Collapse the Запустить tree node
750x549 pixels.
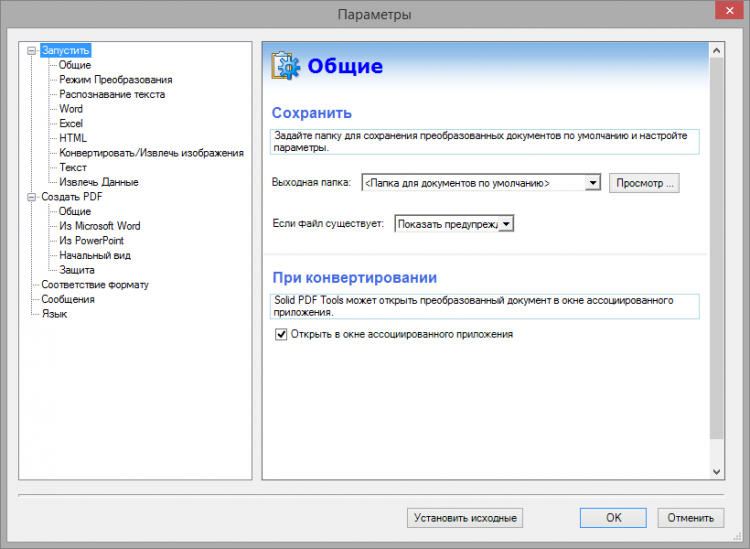(33, 50)
